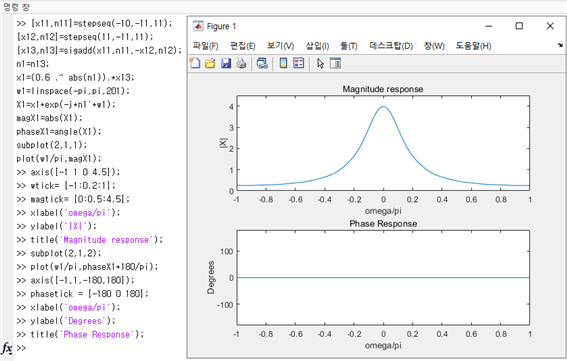Click the '명령 창' panel title

coord(16,7)
